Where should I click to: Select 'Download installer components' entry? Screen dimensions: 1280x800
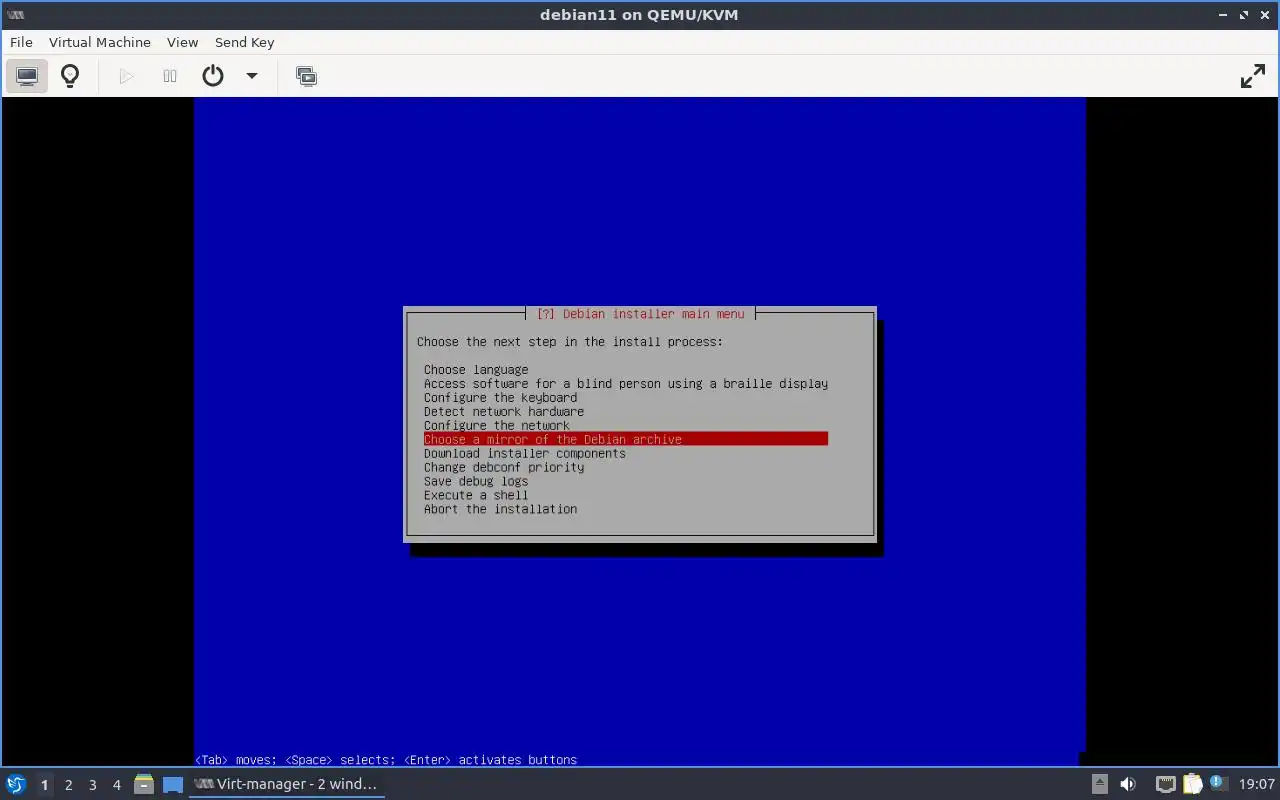point(525,454)
